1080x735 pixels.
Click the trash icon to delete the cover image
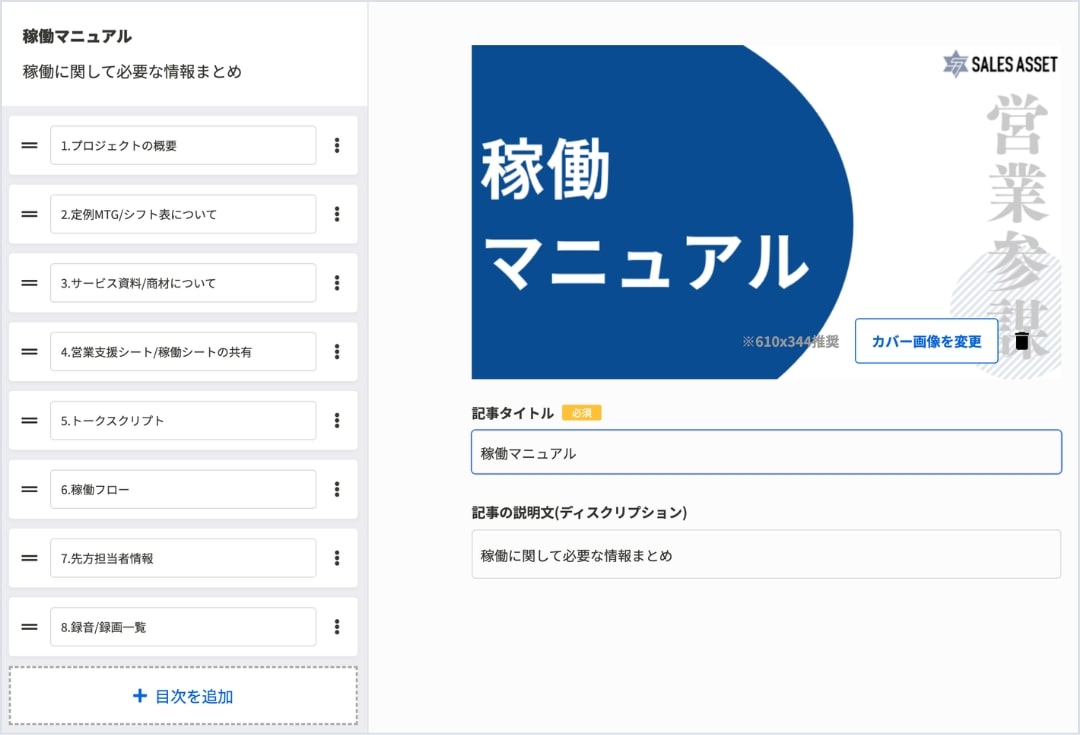tap(1021, 341)
